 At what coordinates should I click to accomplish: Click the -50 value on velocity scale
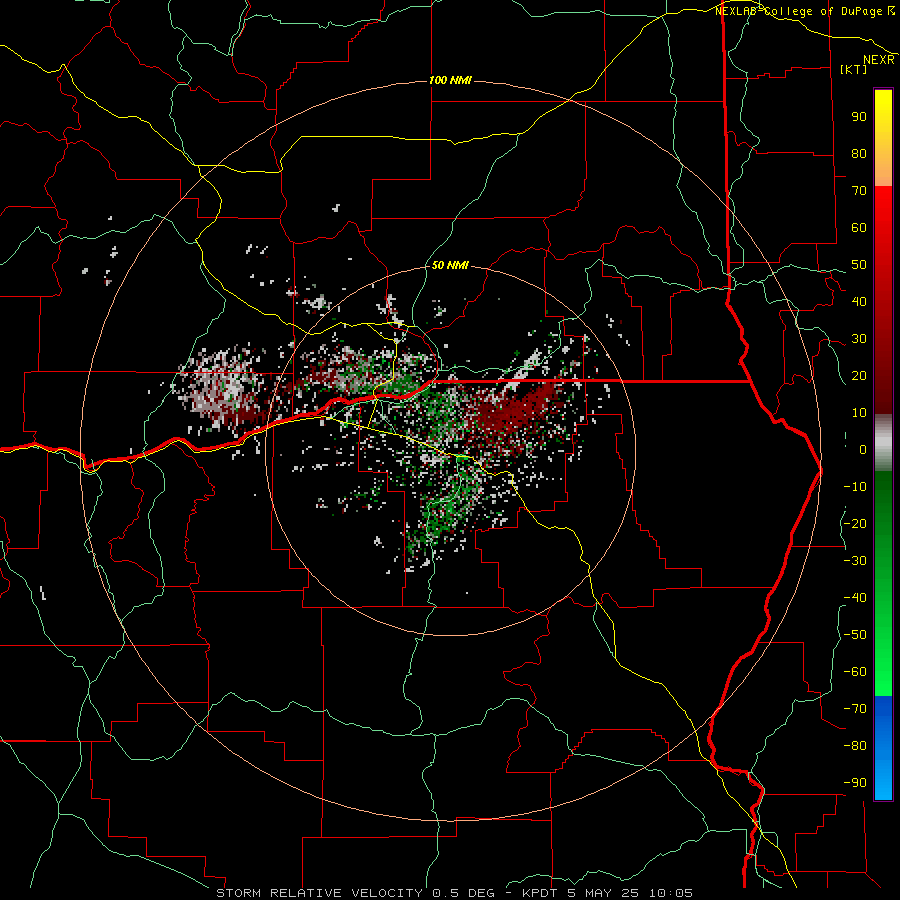coord(855,635)
